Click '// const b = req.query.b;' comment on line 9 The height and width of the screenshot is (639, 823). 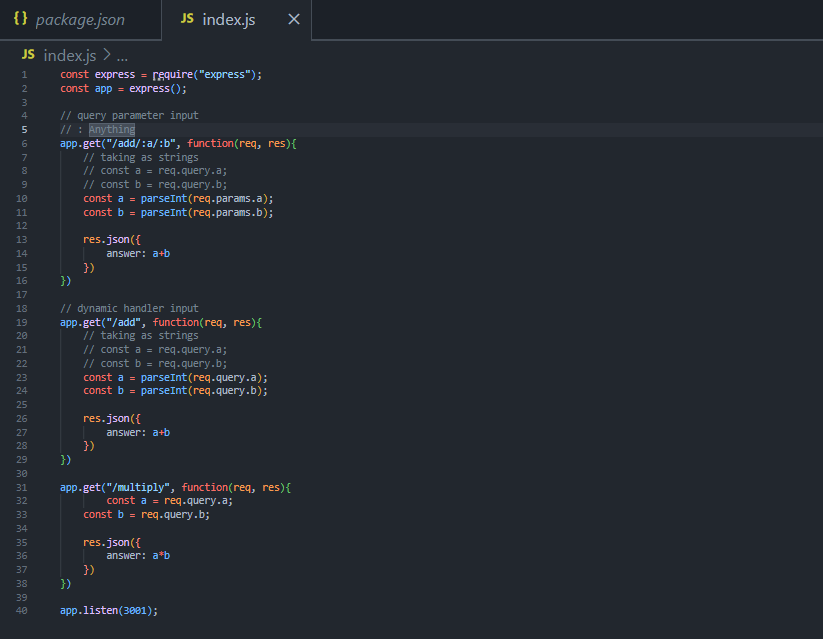(x=155, y=185)
